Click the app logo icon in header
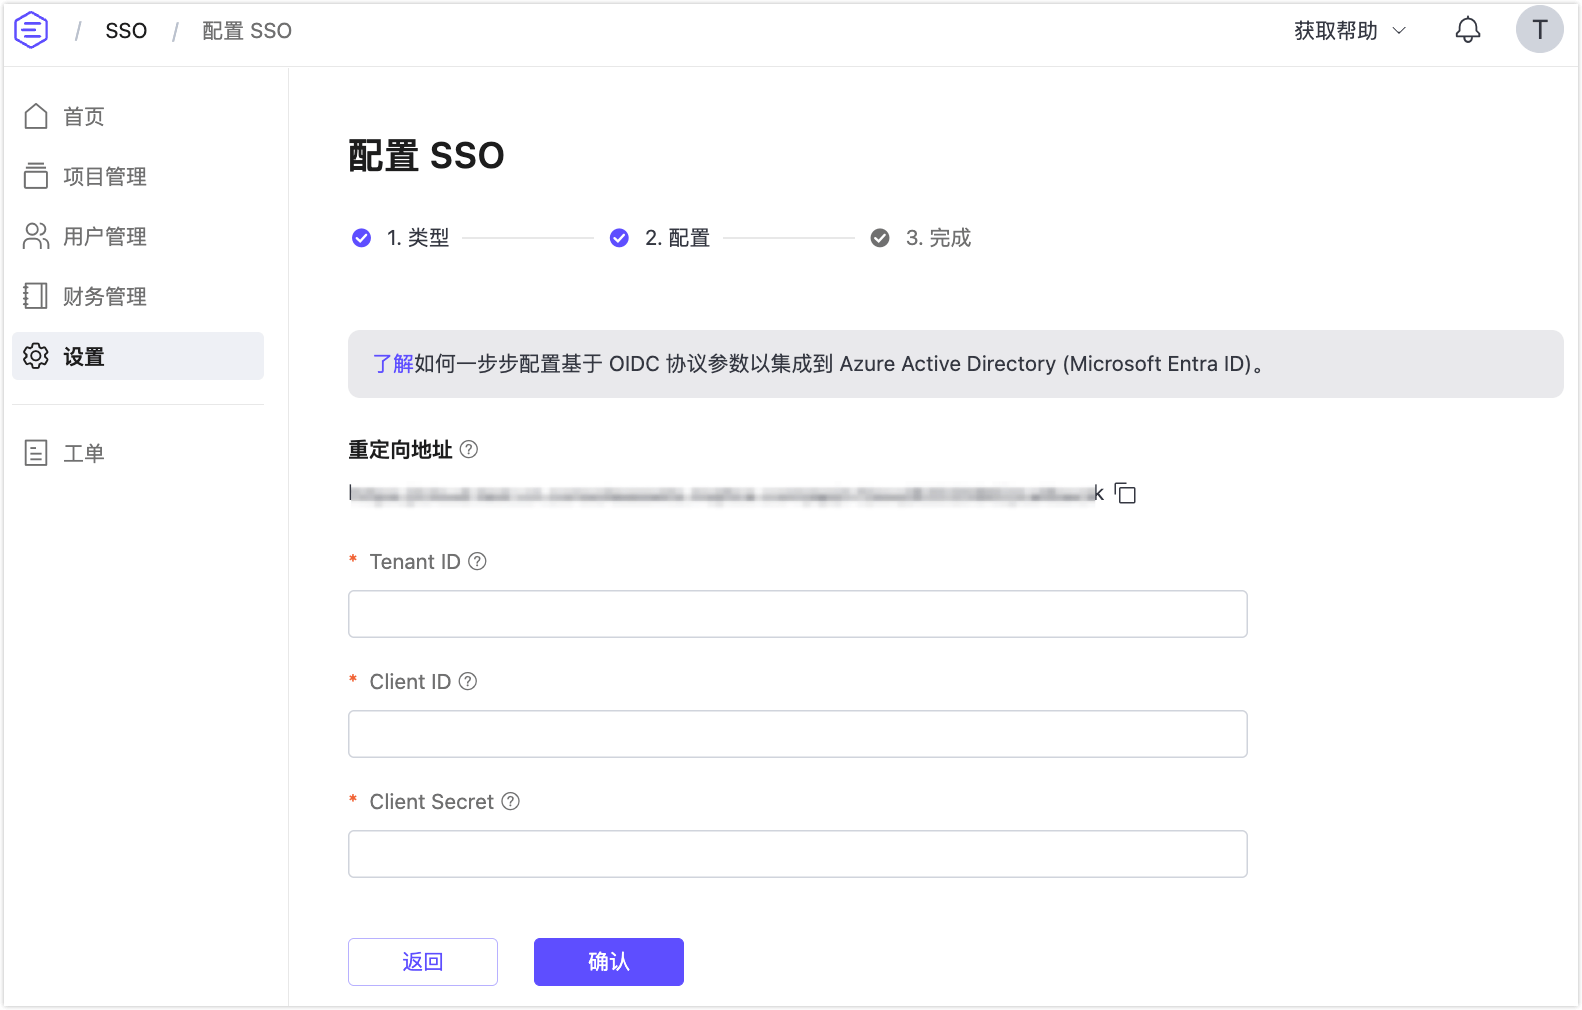1582x1010 pixels. pos(31,30)
